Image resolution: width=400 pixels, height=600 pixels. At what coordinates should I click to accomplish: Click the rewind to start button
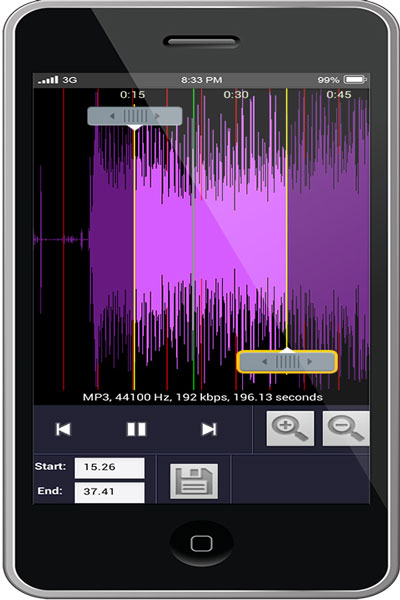coord(63,429)
